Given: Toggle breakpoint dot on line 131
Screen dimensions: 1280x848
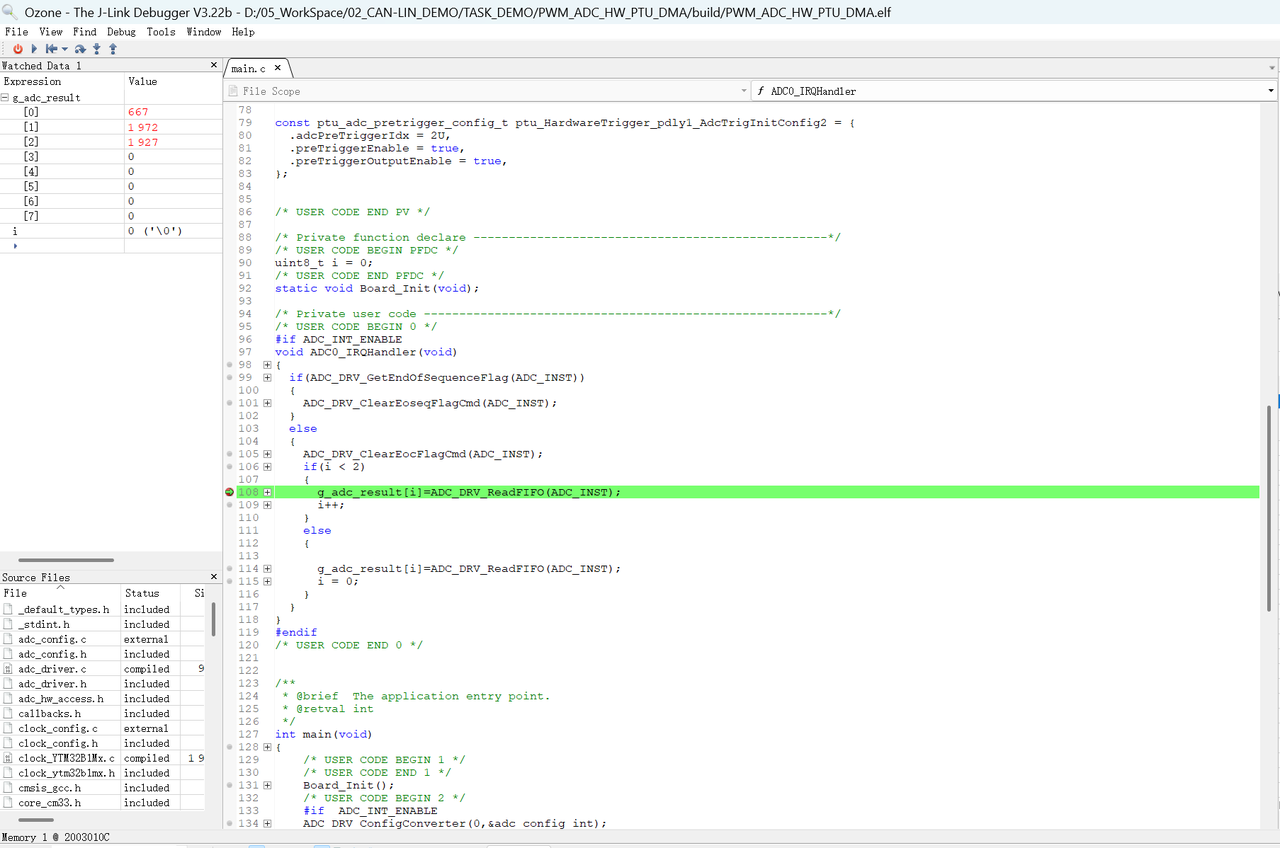Looking at the screenshot, I should 230,785.
